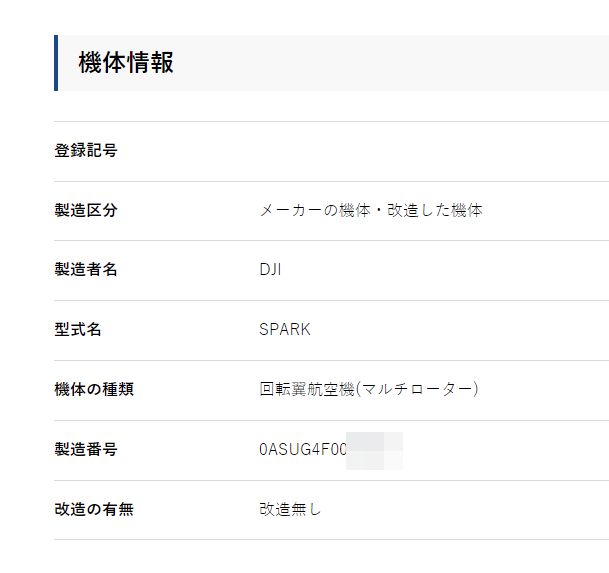This screenshot has height=573, width=609.
Task: Click the divider line above the 登録記号 row
Action: pos(330,122)
